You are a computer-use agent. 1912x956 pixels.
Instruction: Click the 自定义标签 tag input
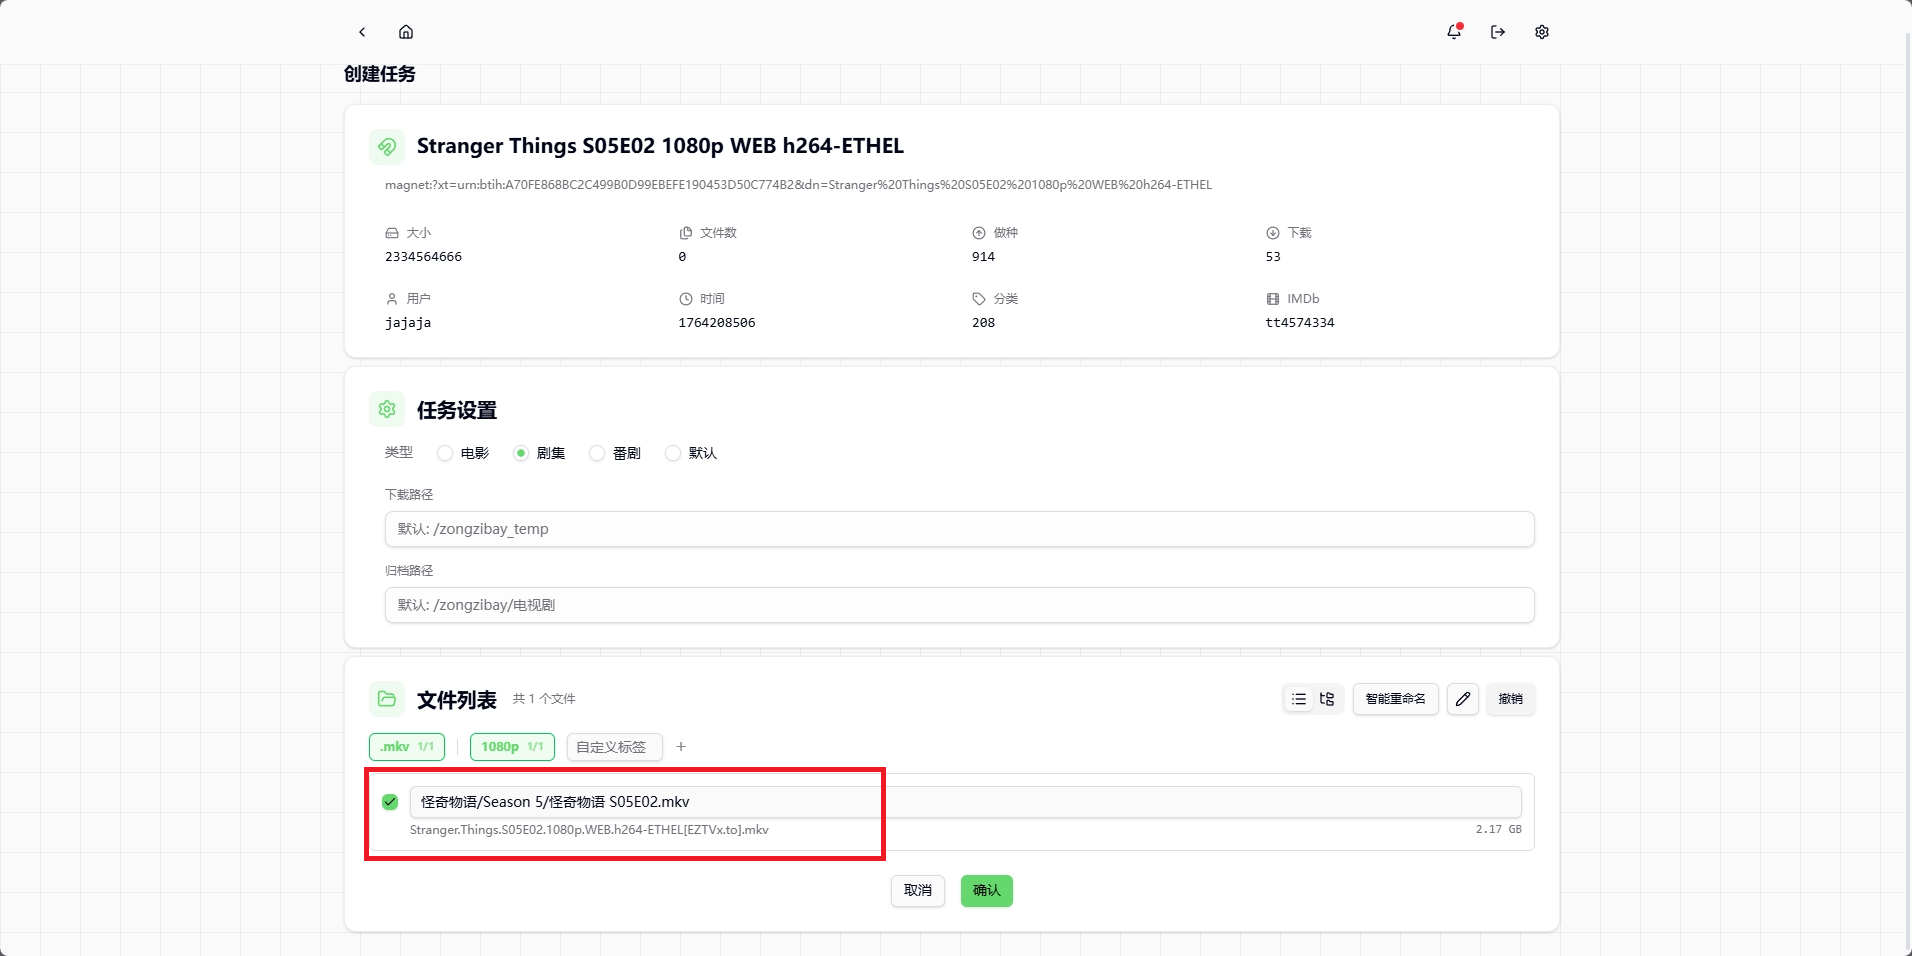(x=614, y=747)
